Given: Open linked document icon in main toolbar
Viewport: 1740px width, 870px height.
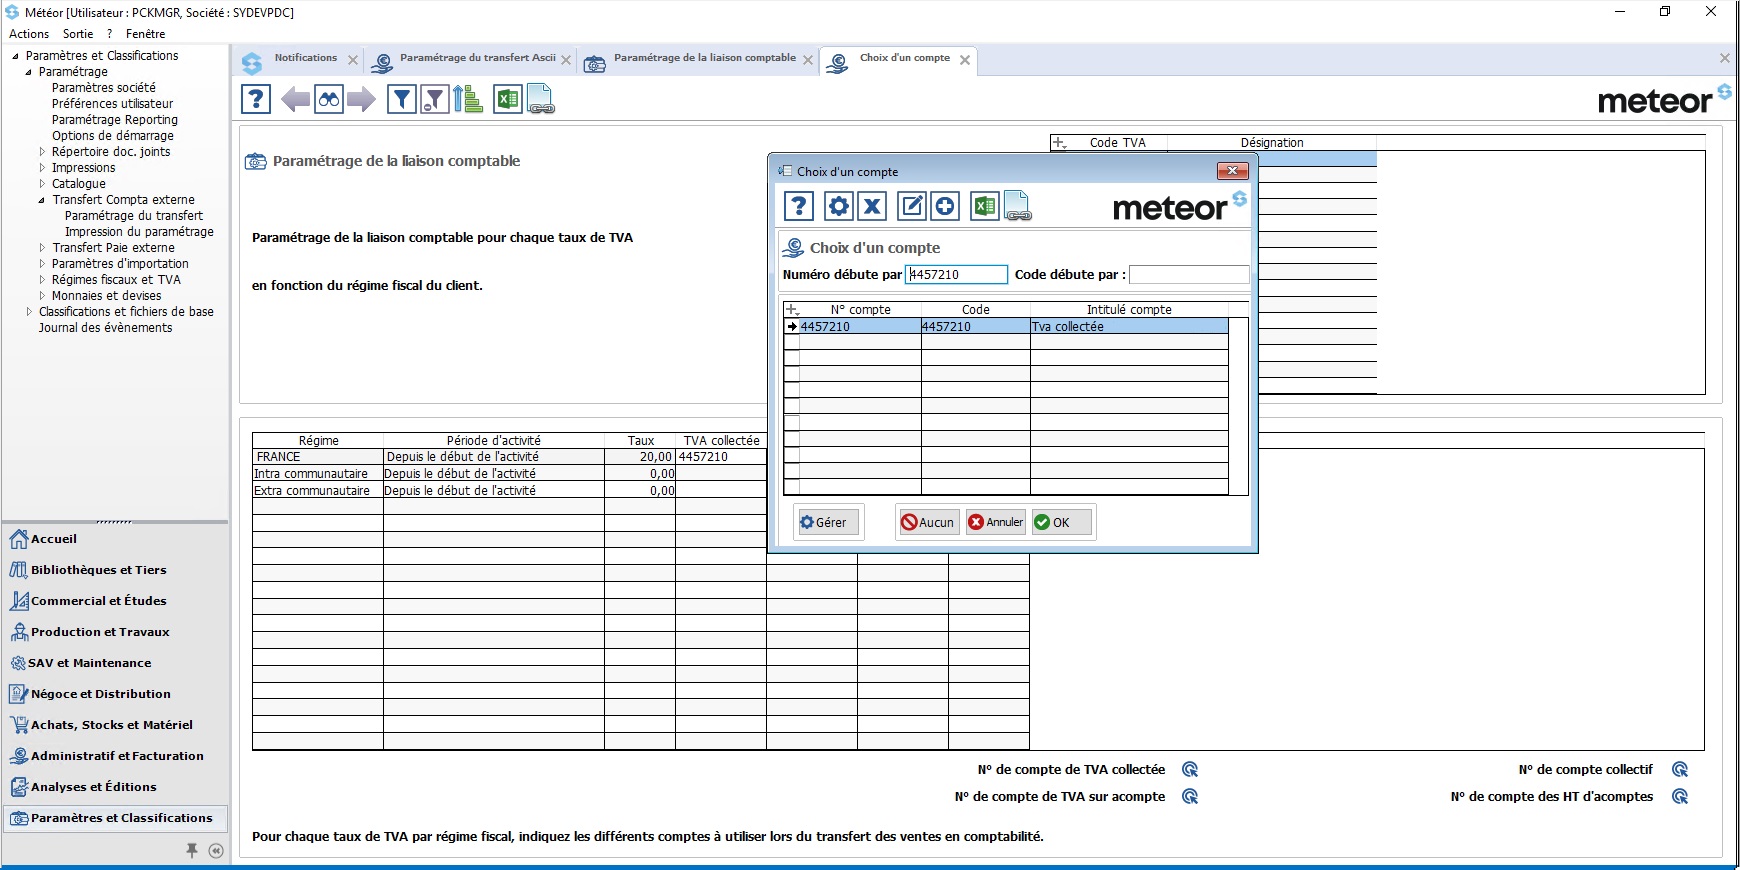Looking at the screenshot, I should click(x=540, y=99).
